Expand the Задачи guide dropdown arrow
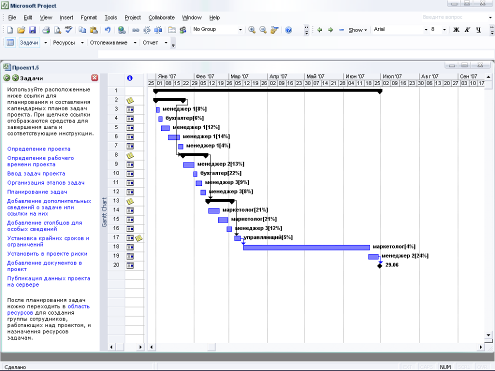495x371 pixels. pyautogui.click(x=46, y=43)
